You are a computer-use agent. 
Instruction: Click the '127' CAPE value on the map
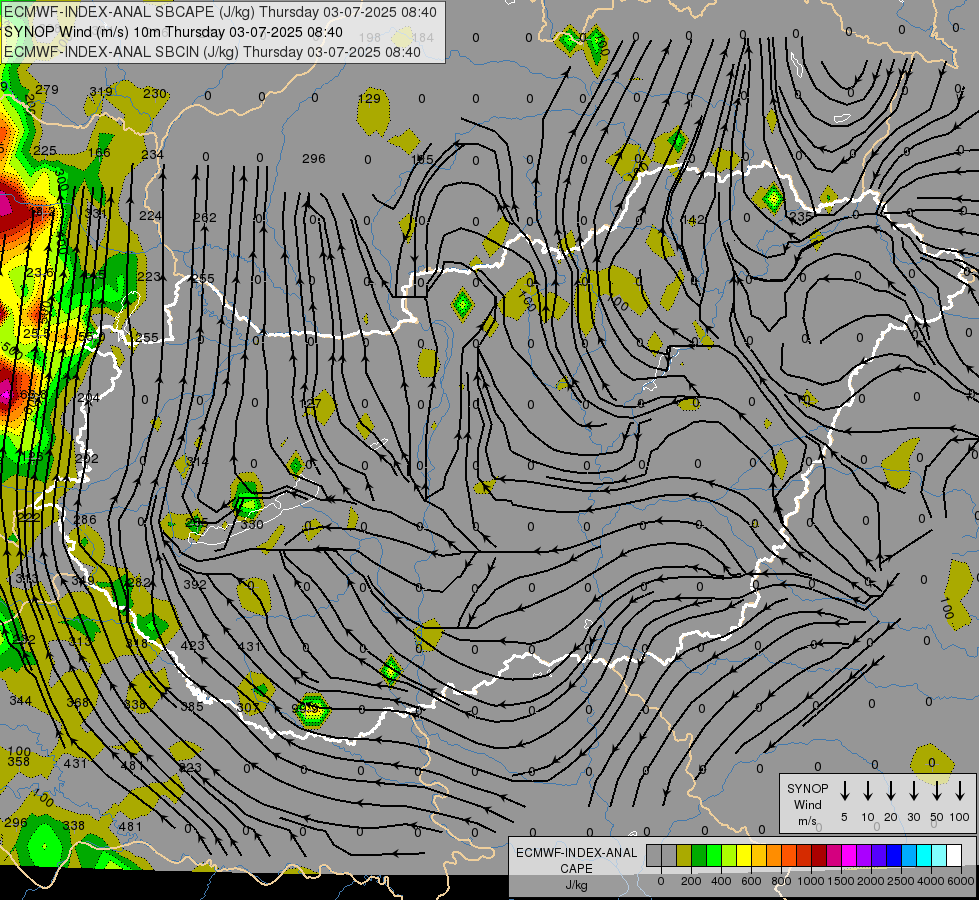[x=310, y=403]
